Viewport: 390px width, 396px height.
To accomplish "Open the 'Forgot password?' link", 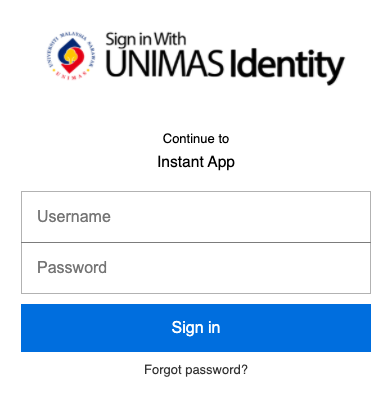I will pyautogui.click(x=196, y=370).
